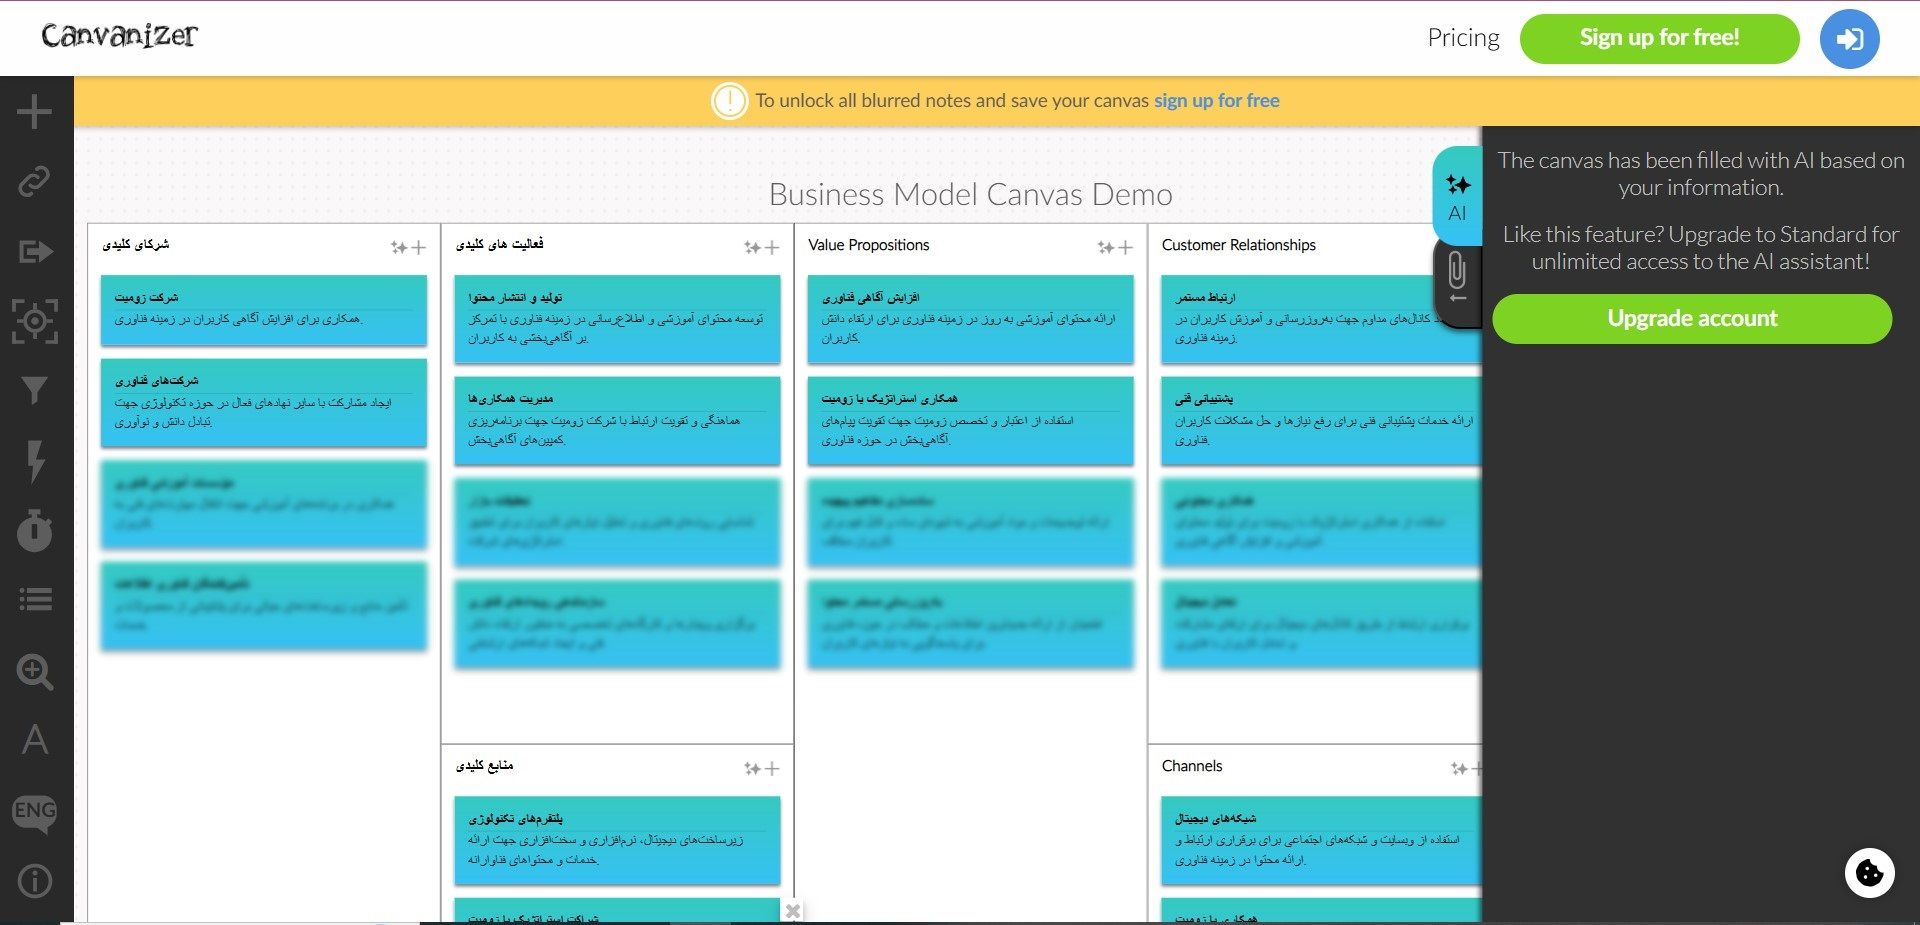Click the link chain icon in sidebar

(35, 182)
